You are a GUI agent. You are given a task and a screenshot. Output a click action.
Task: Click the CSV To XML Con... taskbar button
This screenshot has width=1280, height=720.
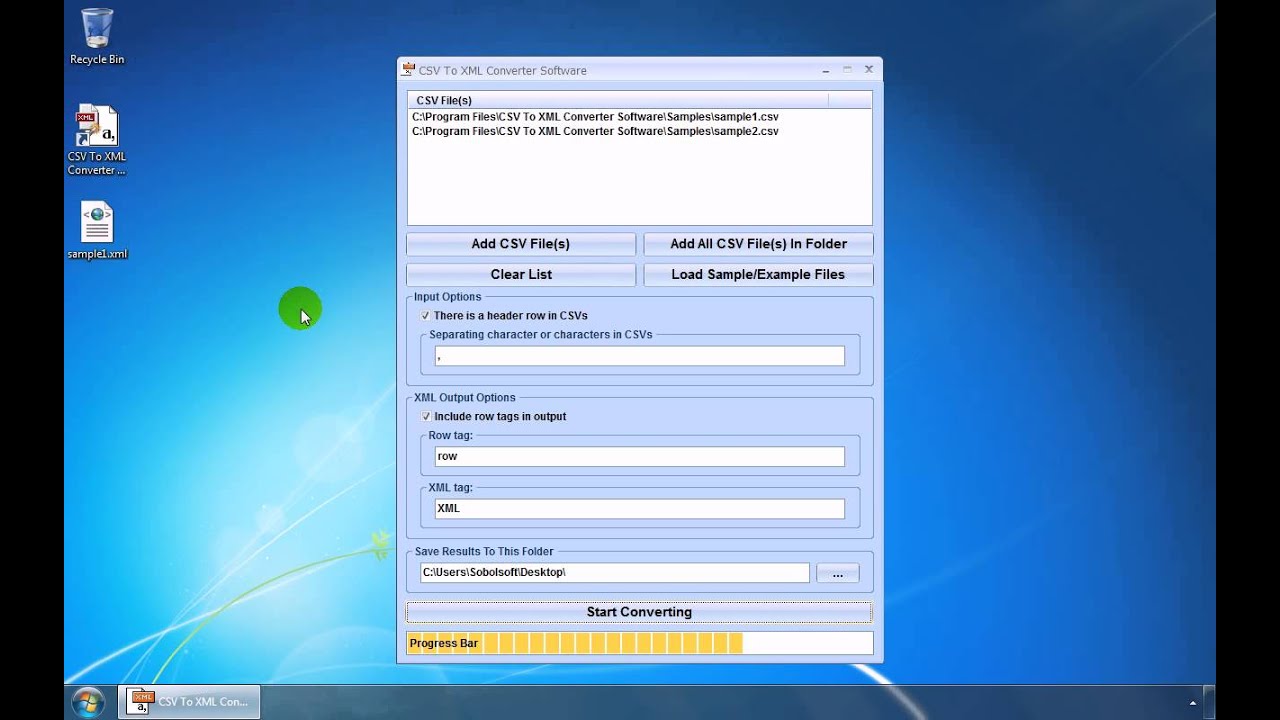click(x=190, y=702)
